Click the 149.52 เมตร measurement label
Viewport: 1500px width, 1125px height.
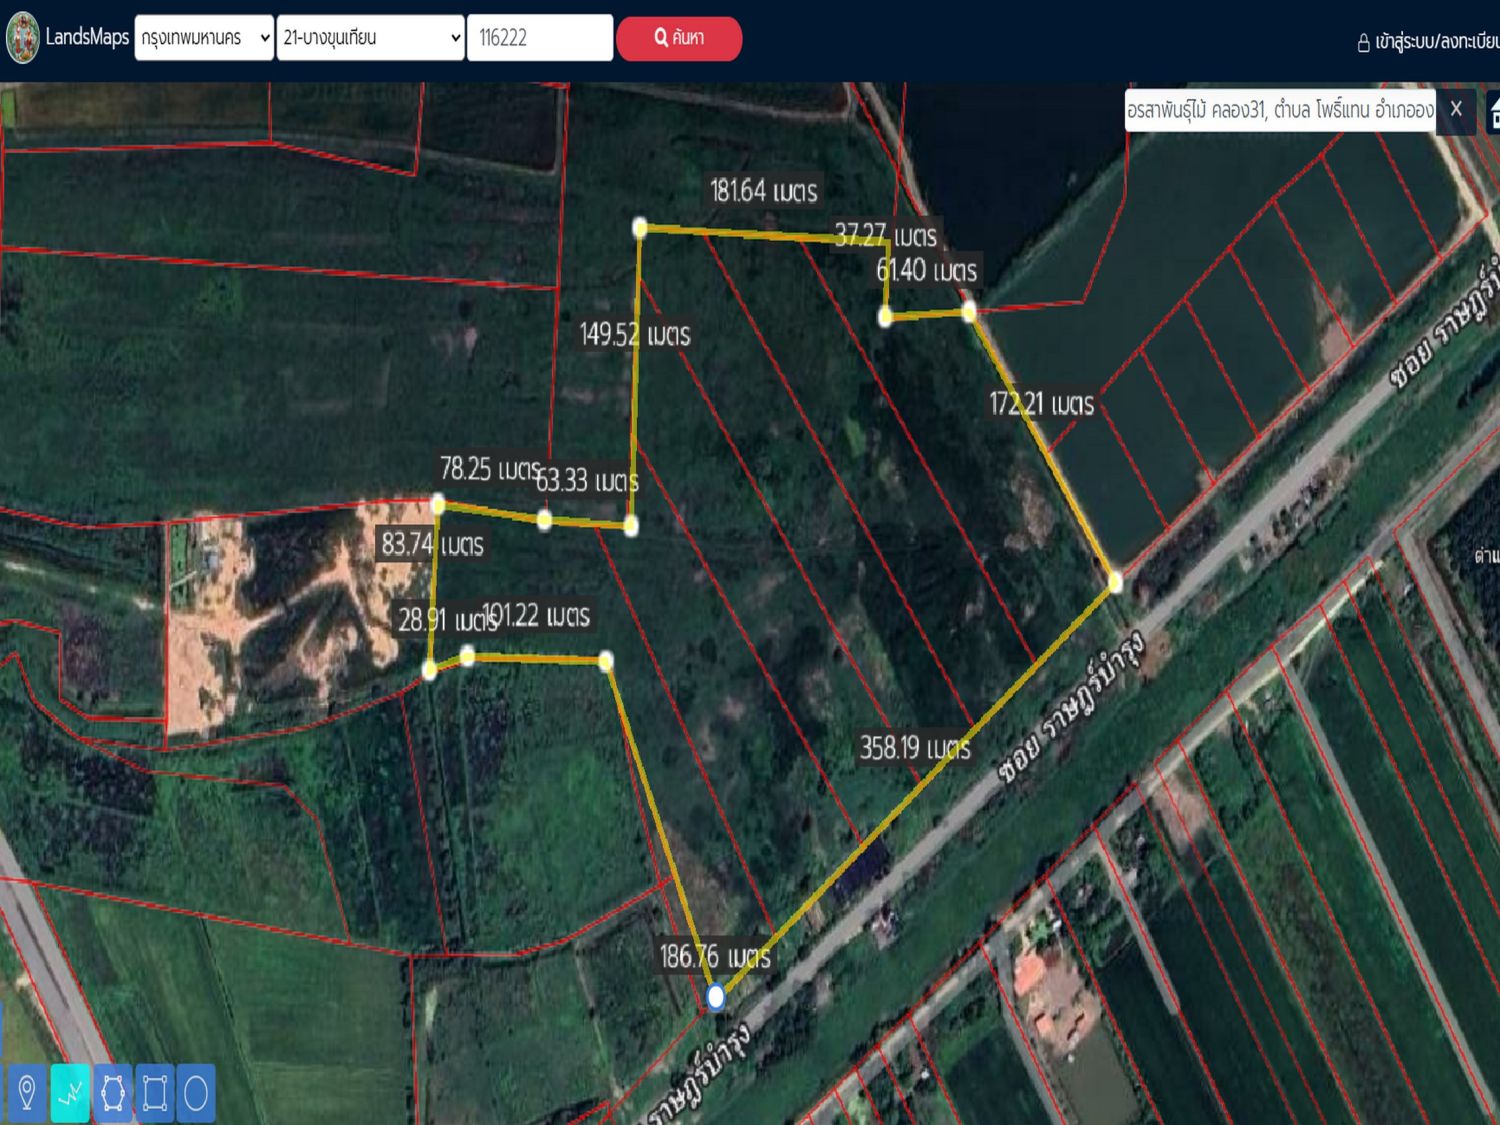click(635, 334)
